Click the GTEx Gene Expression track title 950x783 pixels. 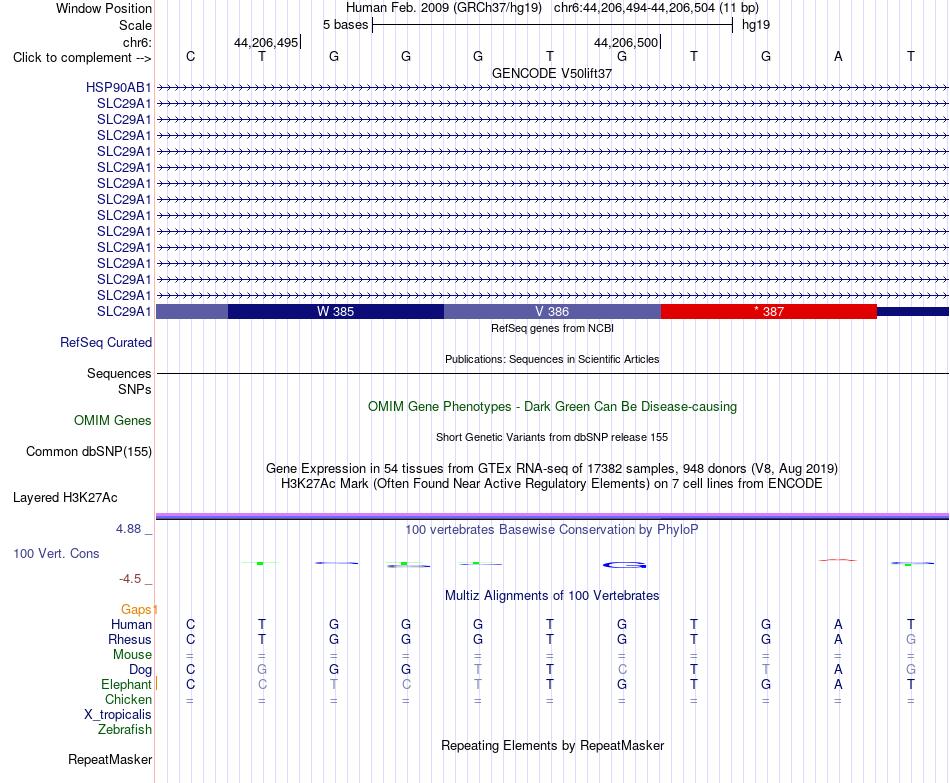coord(552,468)
